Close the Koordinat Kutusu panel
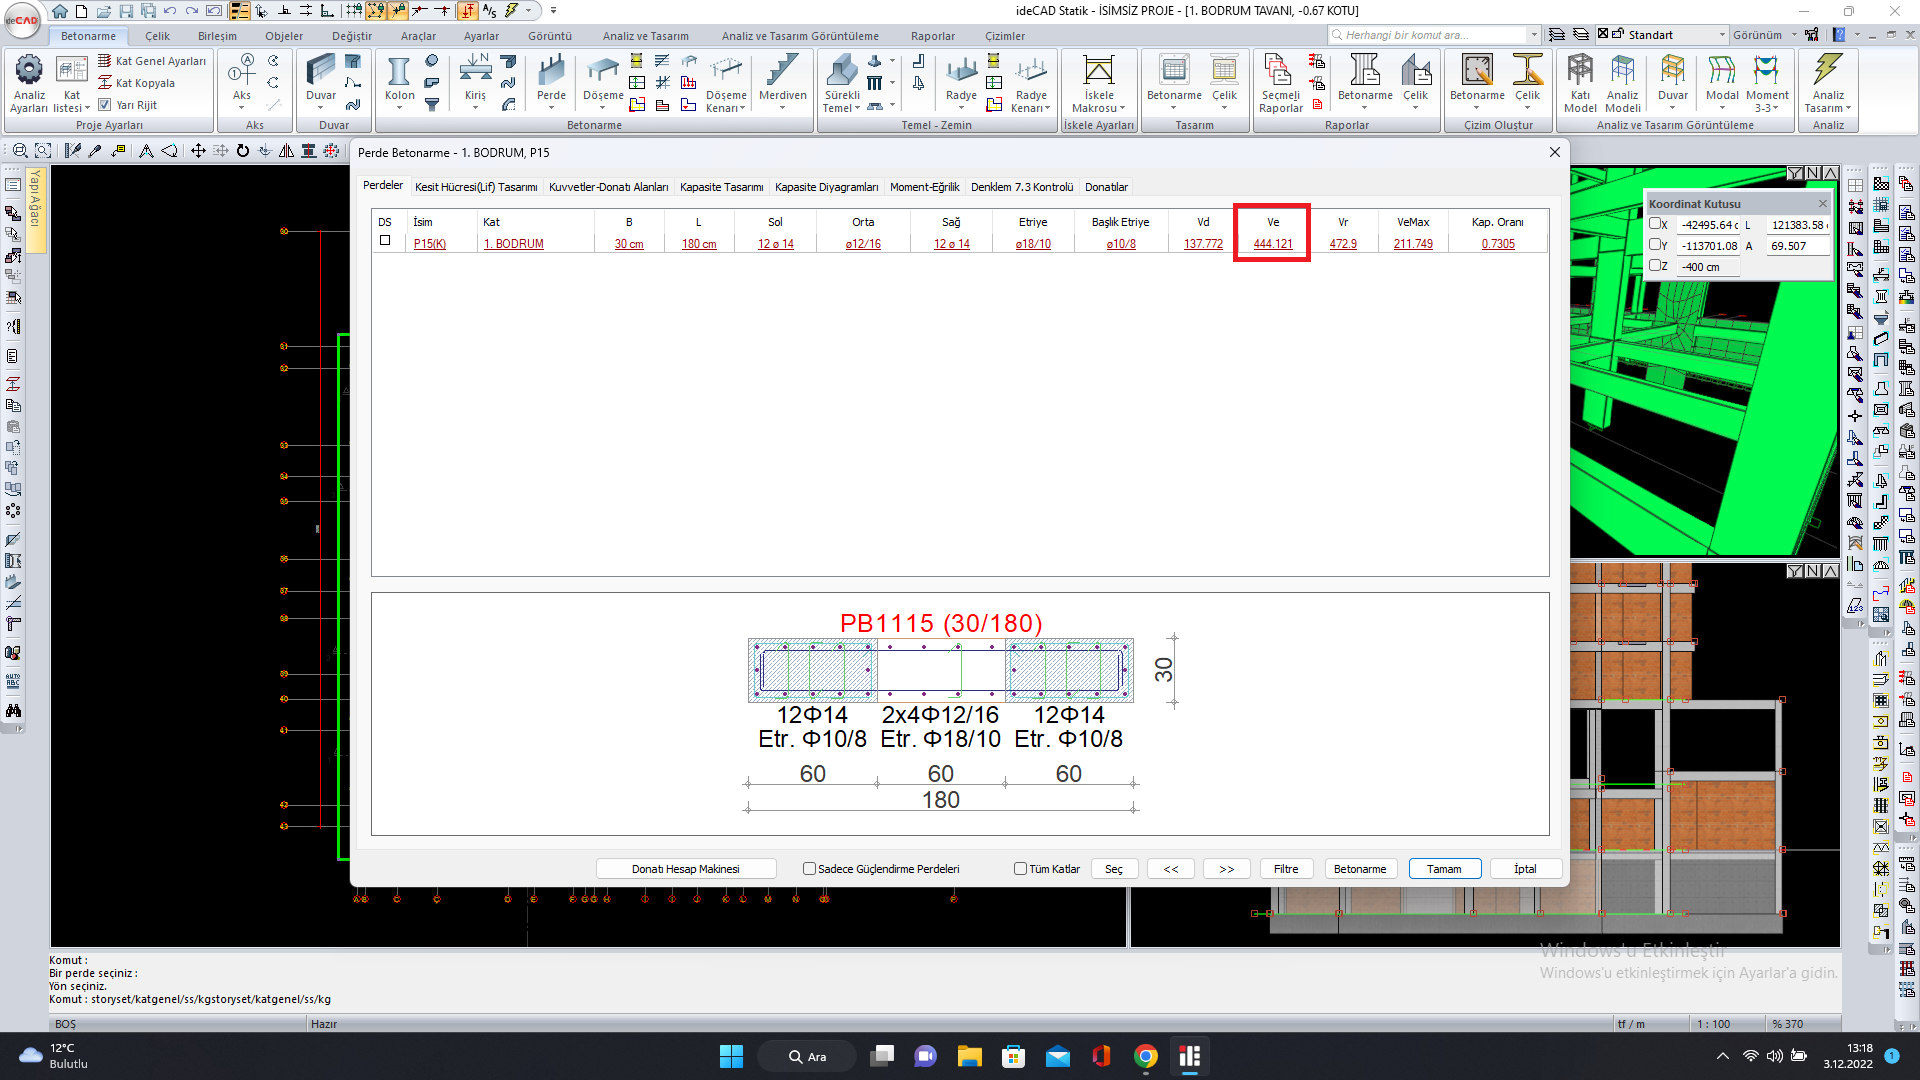 coord(1822,204)
